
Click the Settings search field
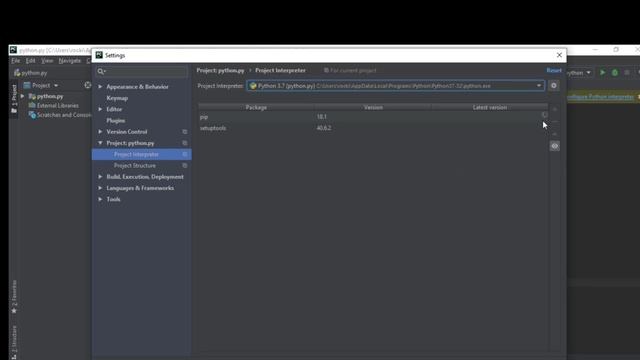coord(142,71)
